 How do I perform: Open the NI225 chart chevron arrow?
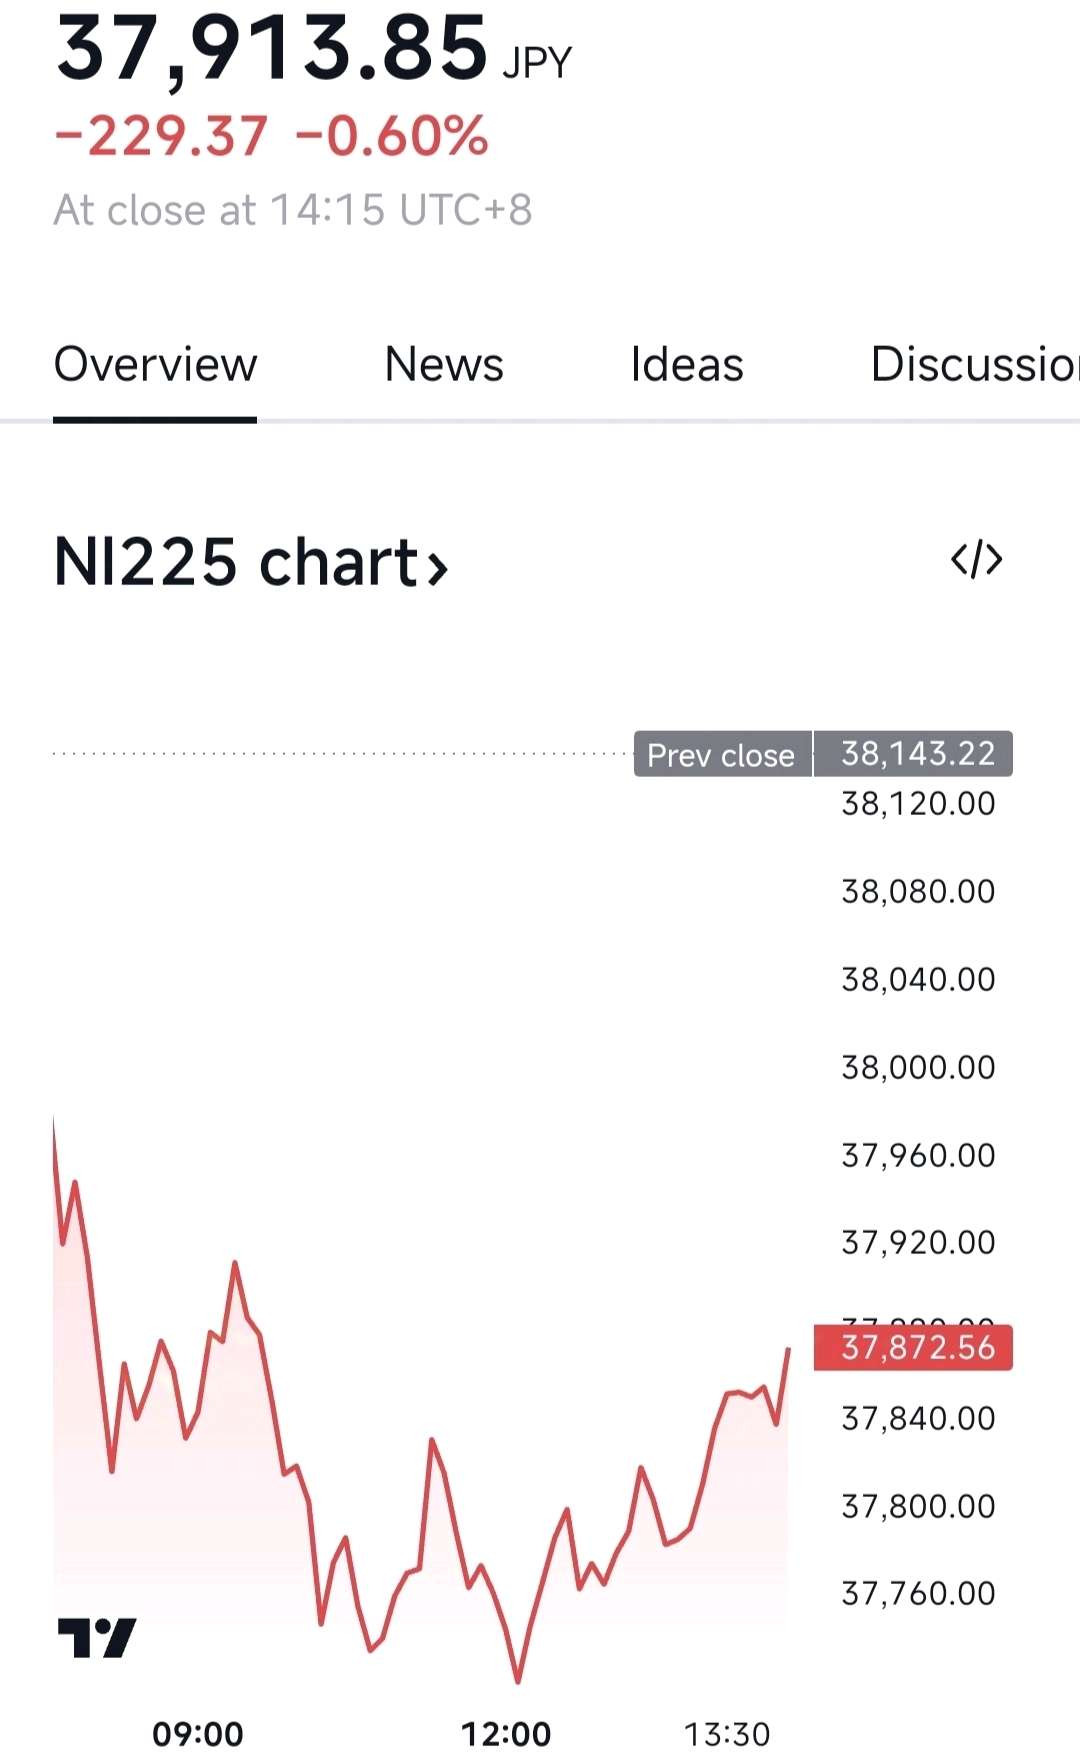click(437, 569)
